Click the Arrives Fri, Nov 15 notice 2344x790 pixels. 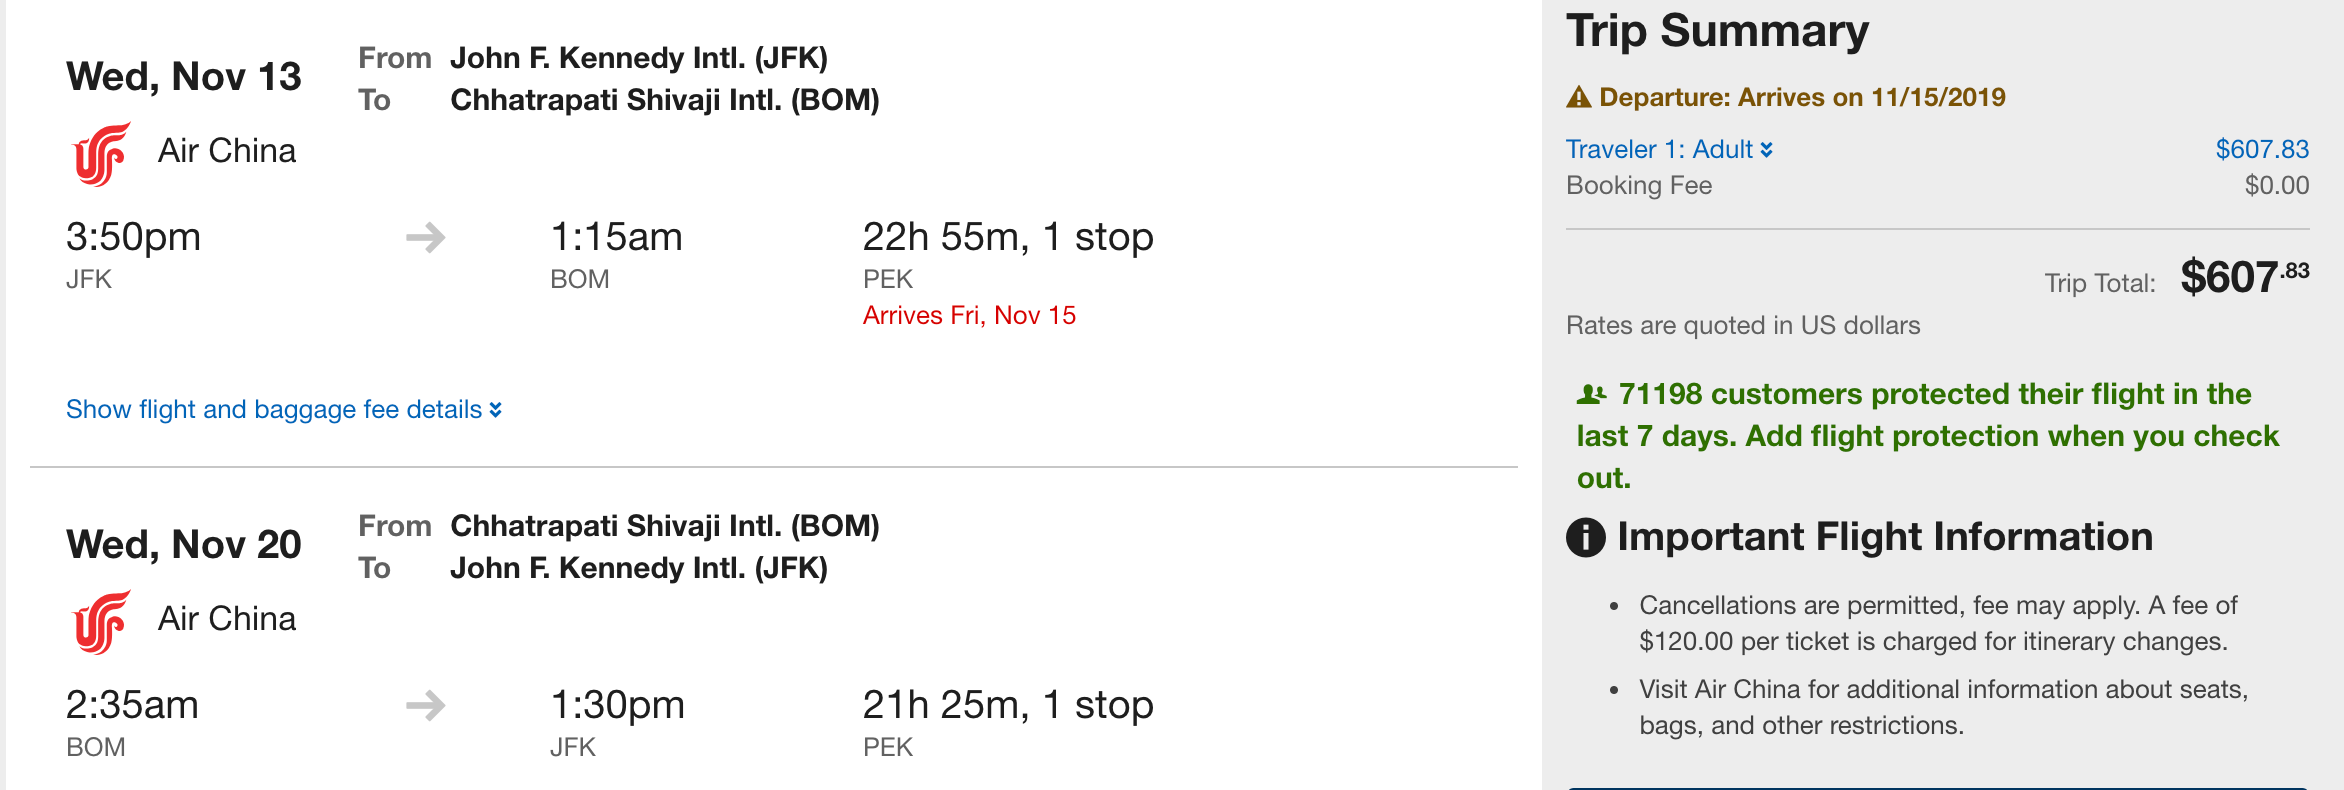point(969,316)
